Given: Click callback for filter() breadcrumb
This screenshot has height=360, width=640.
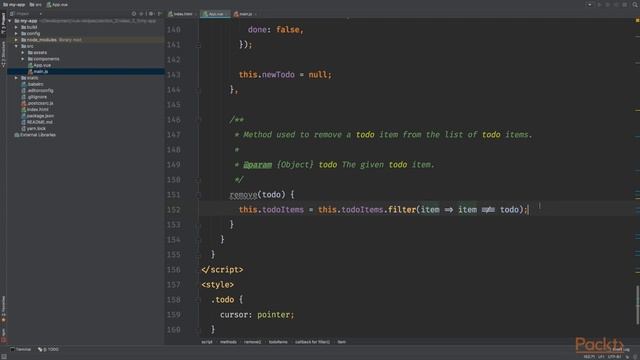Looking at the screenshot, I should click(x=312, y=342).
